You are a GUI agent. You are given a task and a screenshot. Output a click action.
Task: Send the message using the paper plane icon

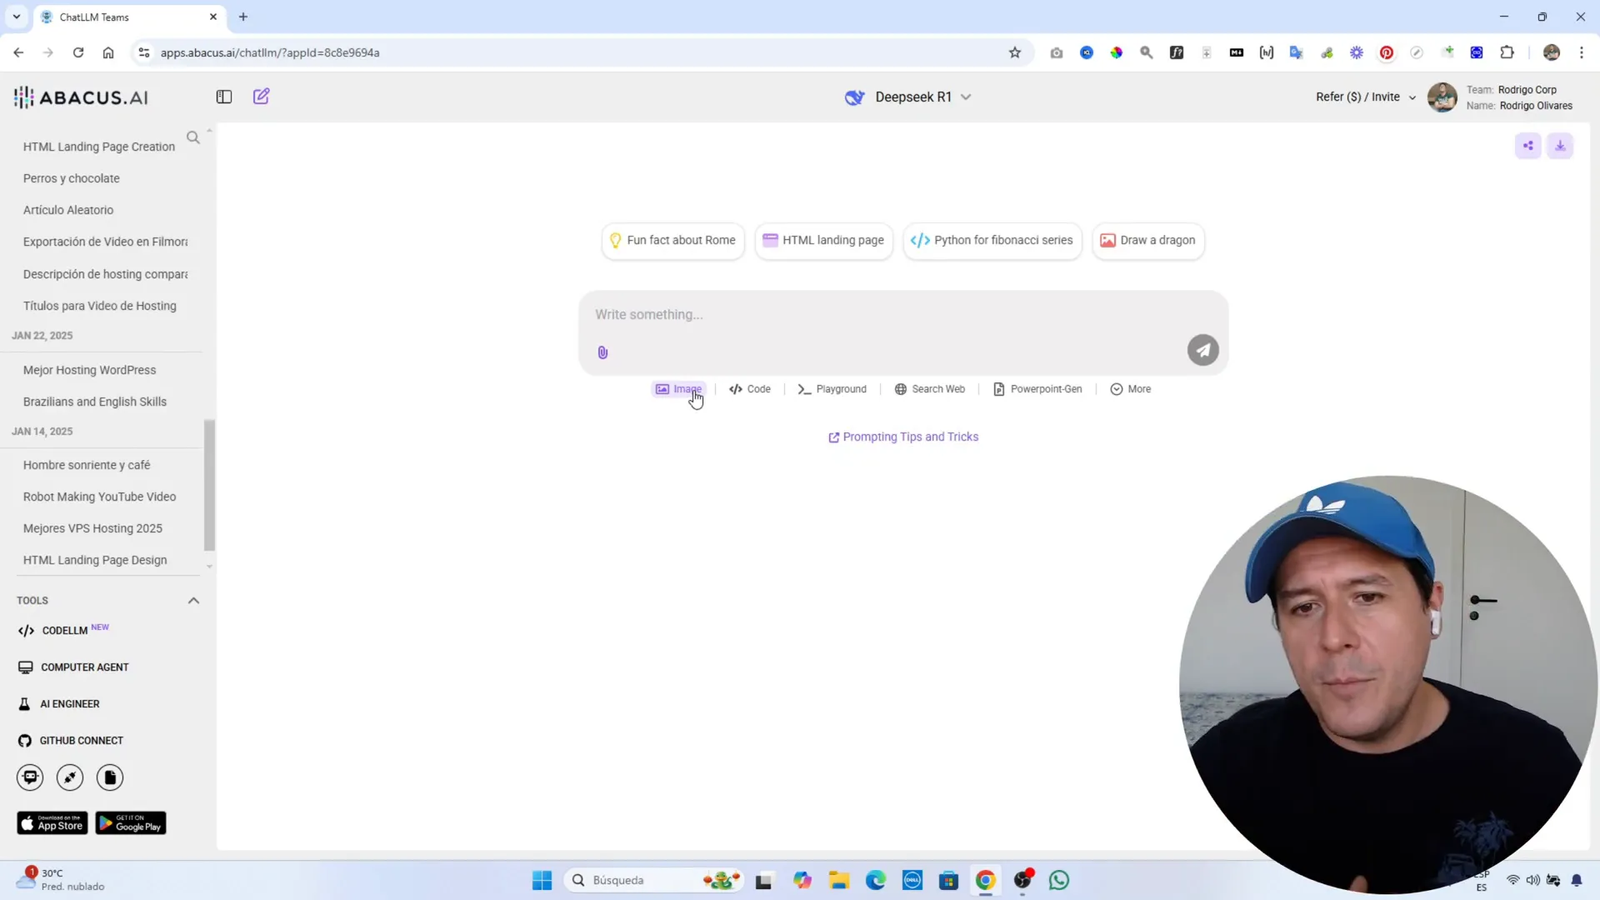coord(1202,349)
